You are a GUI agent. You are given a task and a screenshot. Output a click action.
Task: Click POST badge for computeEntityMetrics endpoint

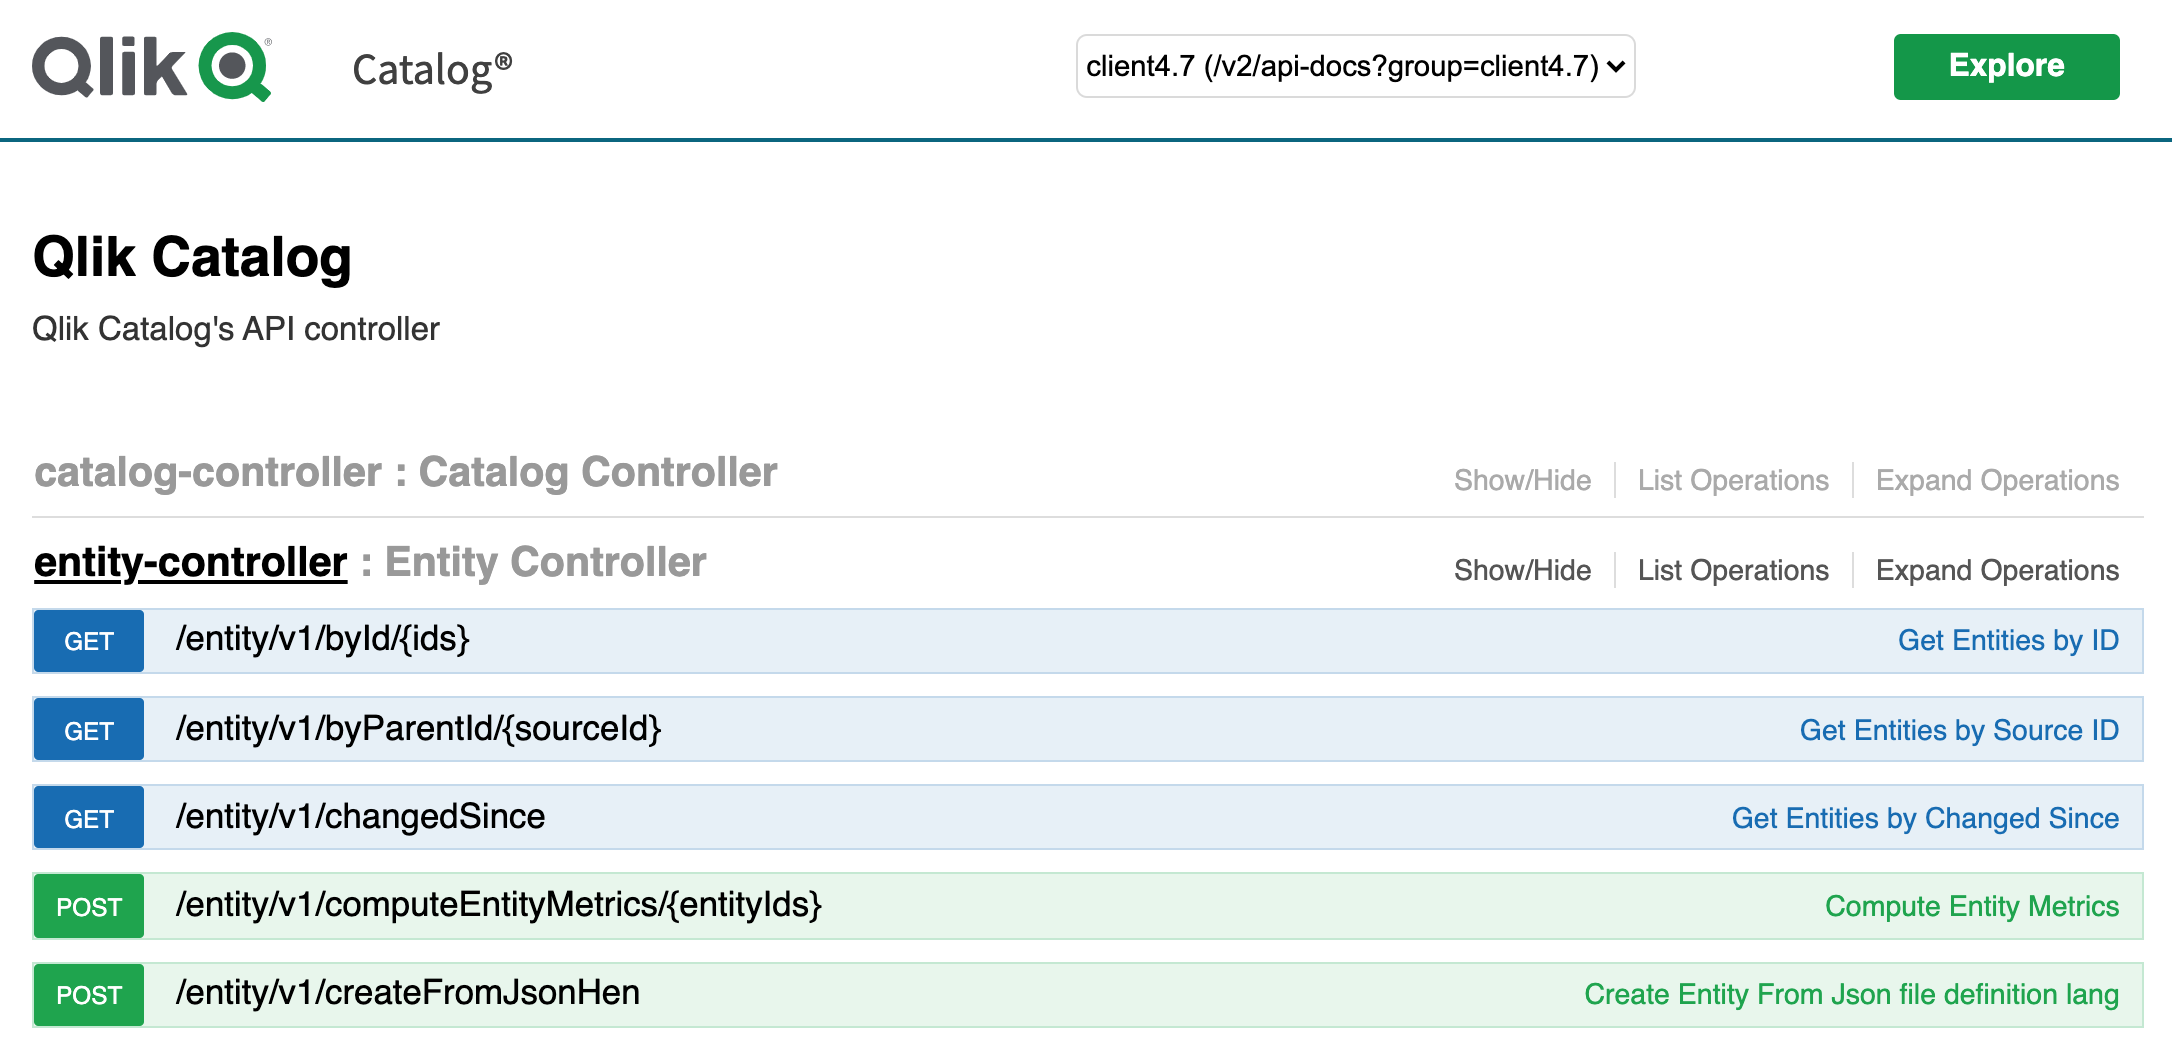[89, 907]
